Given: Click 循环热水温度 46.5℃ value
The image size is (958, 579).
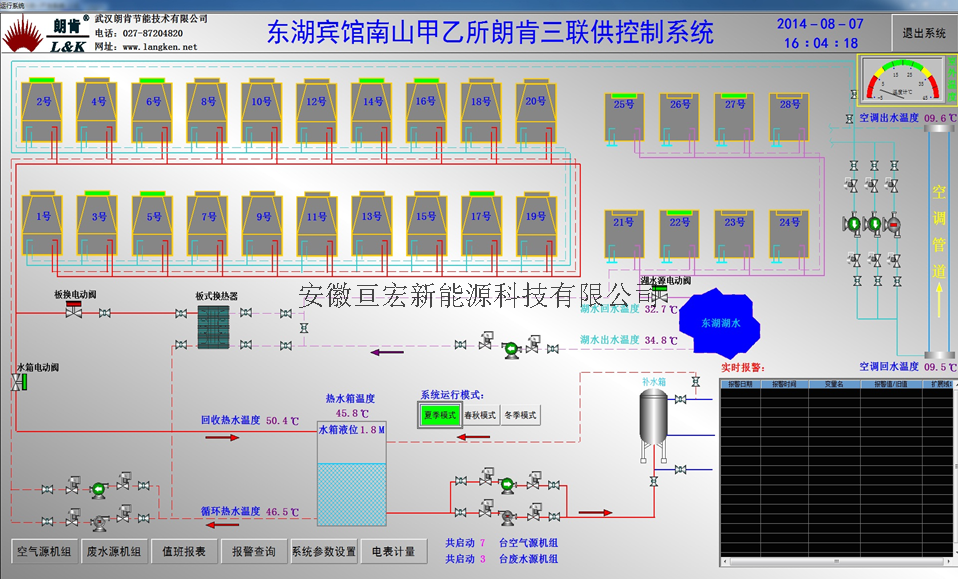Looking at the screenshot, I should tap(282, 512).
